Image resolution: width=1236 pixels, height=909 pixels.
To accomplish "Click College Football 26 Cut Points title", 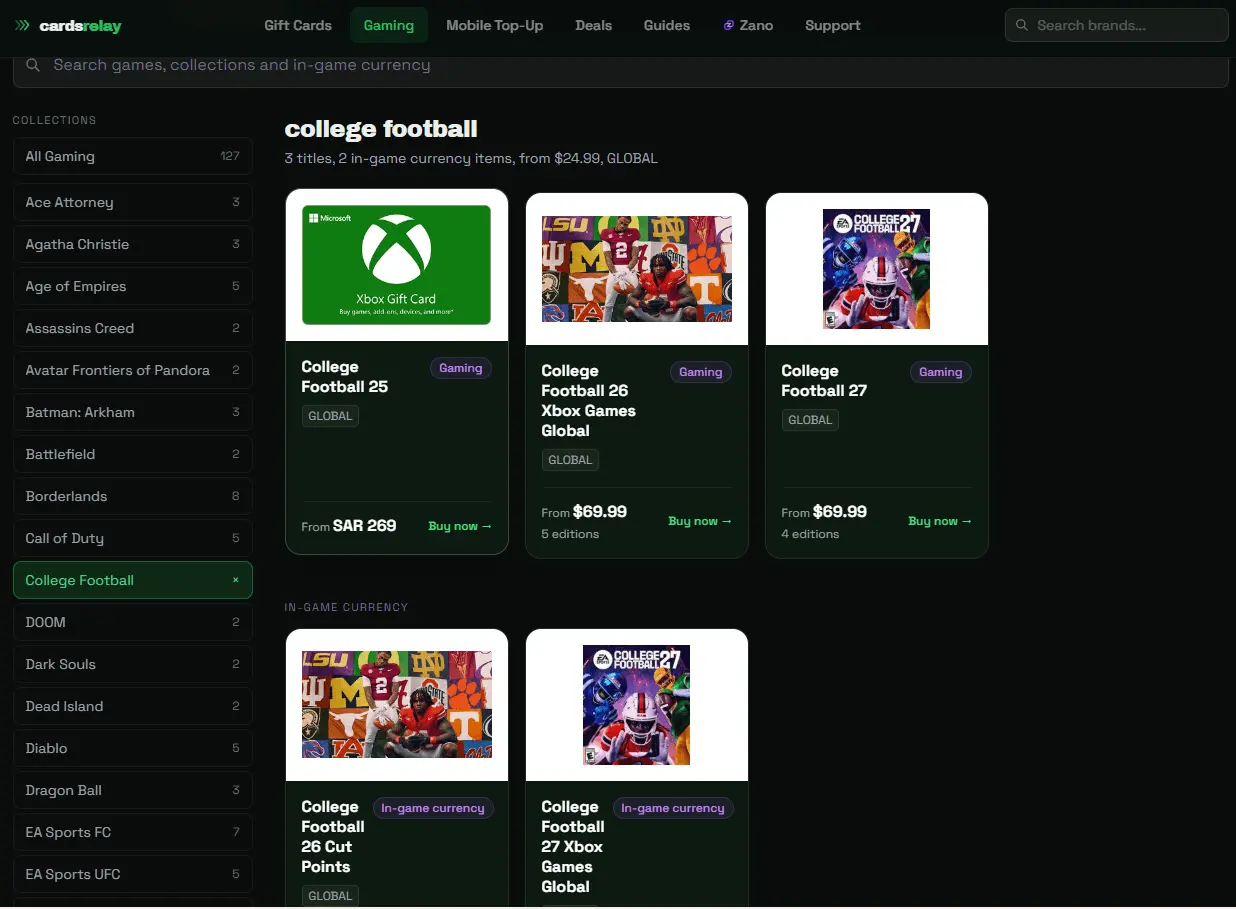I will pos(333,837).
